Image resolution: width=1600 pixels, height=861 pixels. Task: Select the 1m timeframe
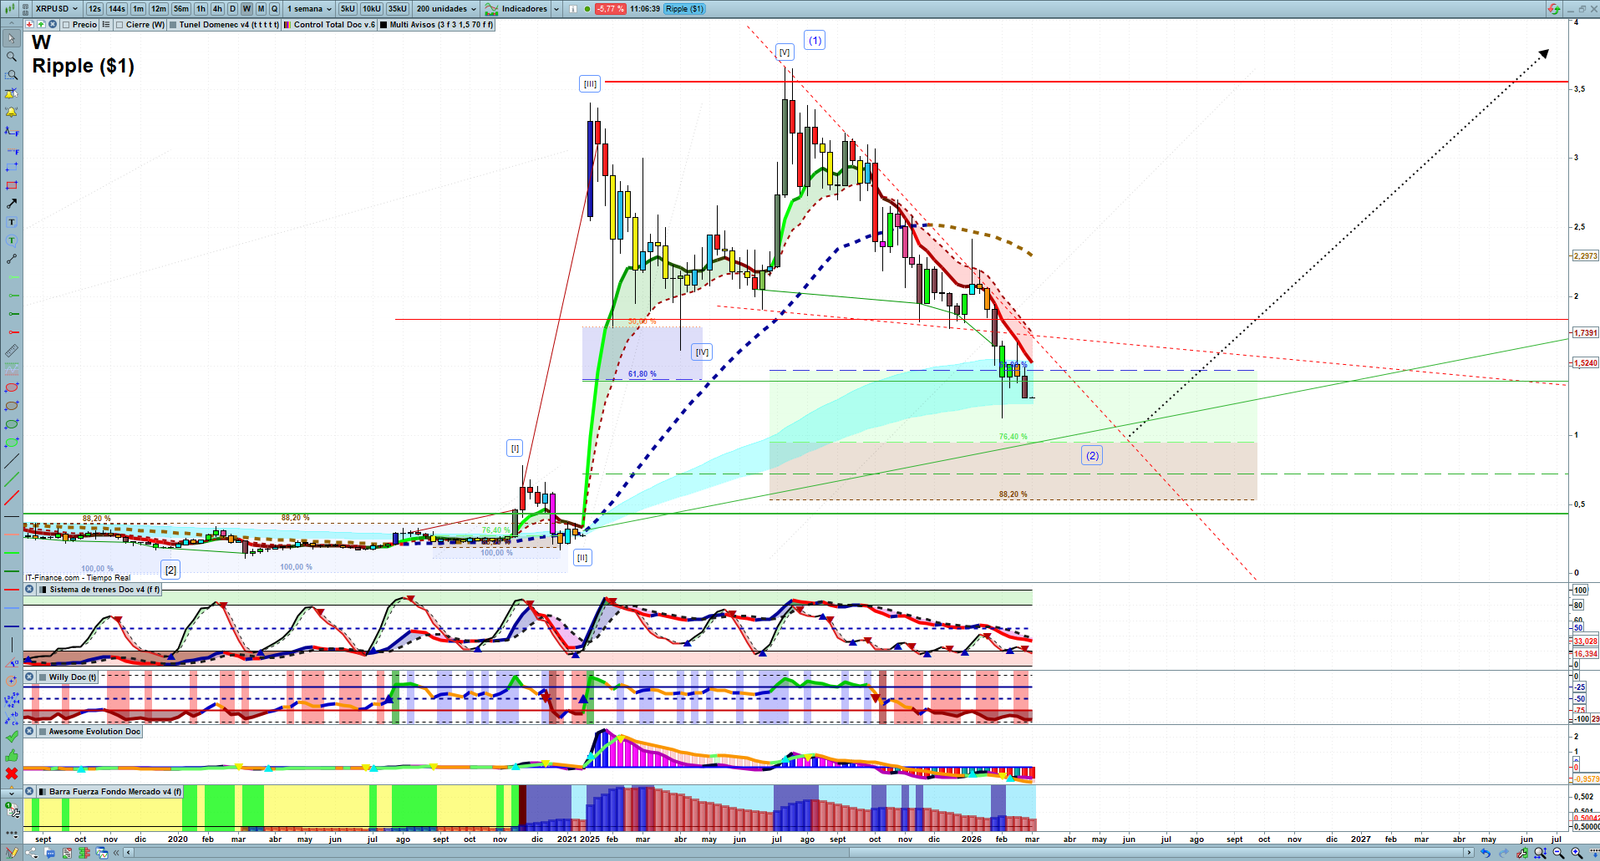coord(138,9)
